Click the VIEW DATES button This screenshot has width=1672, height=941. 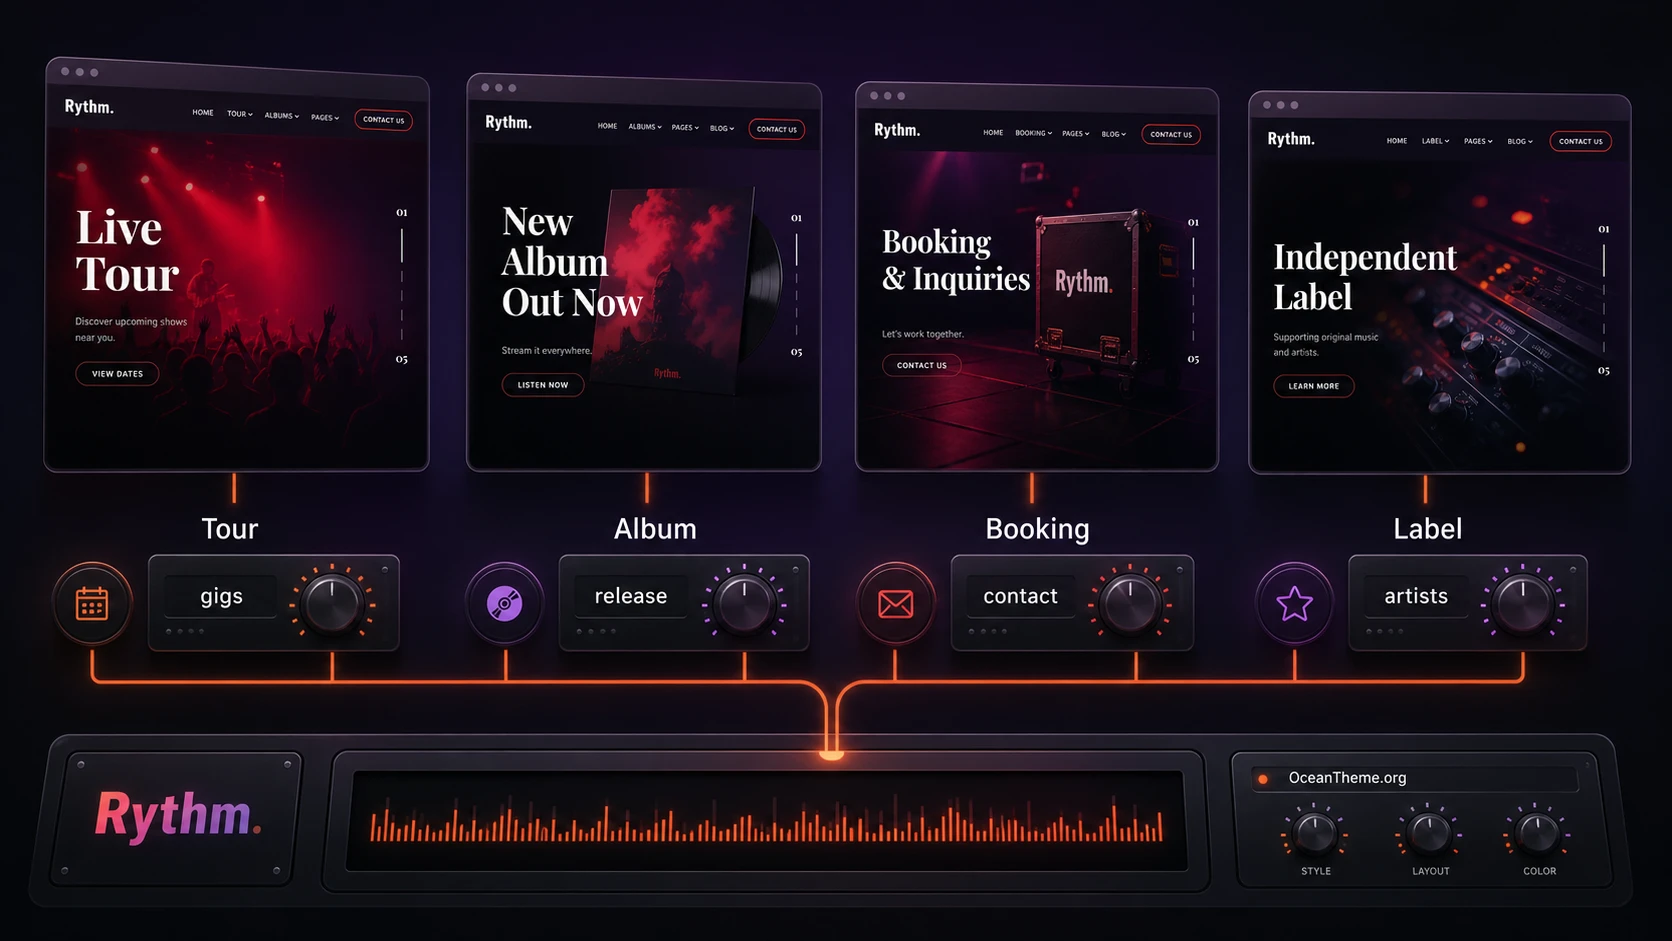pyautogui.click(x=117, y=374)
